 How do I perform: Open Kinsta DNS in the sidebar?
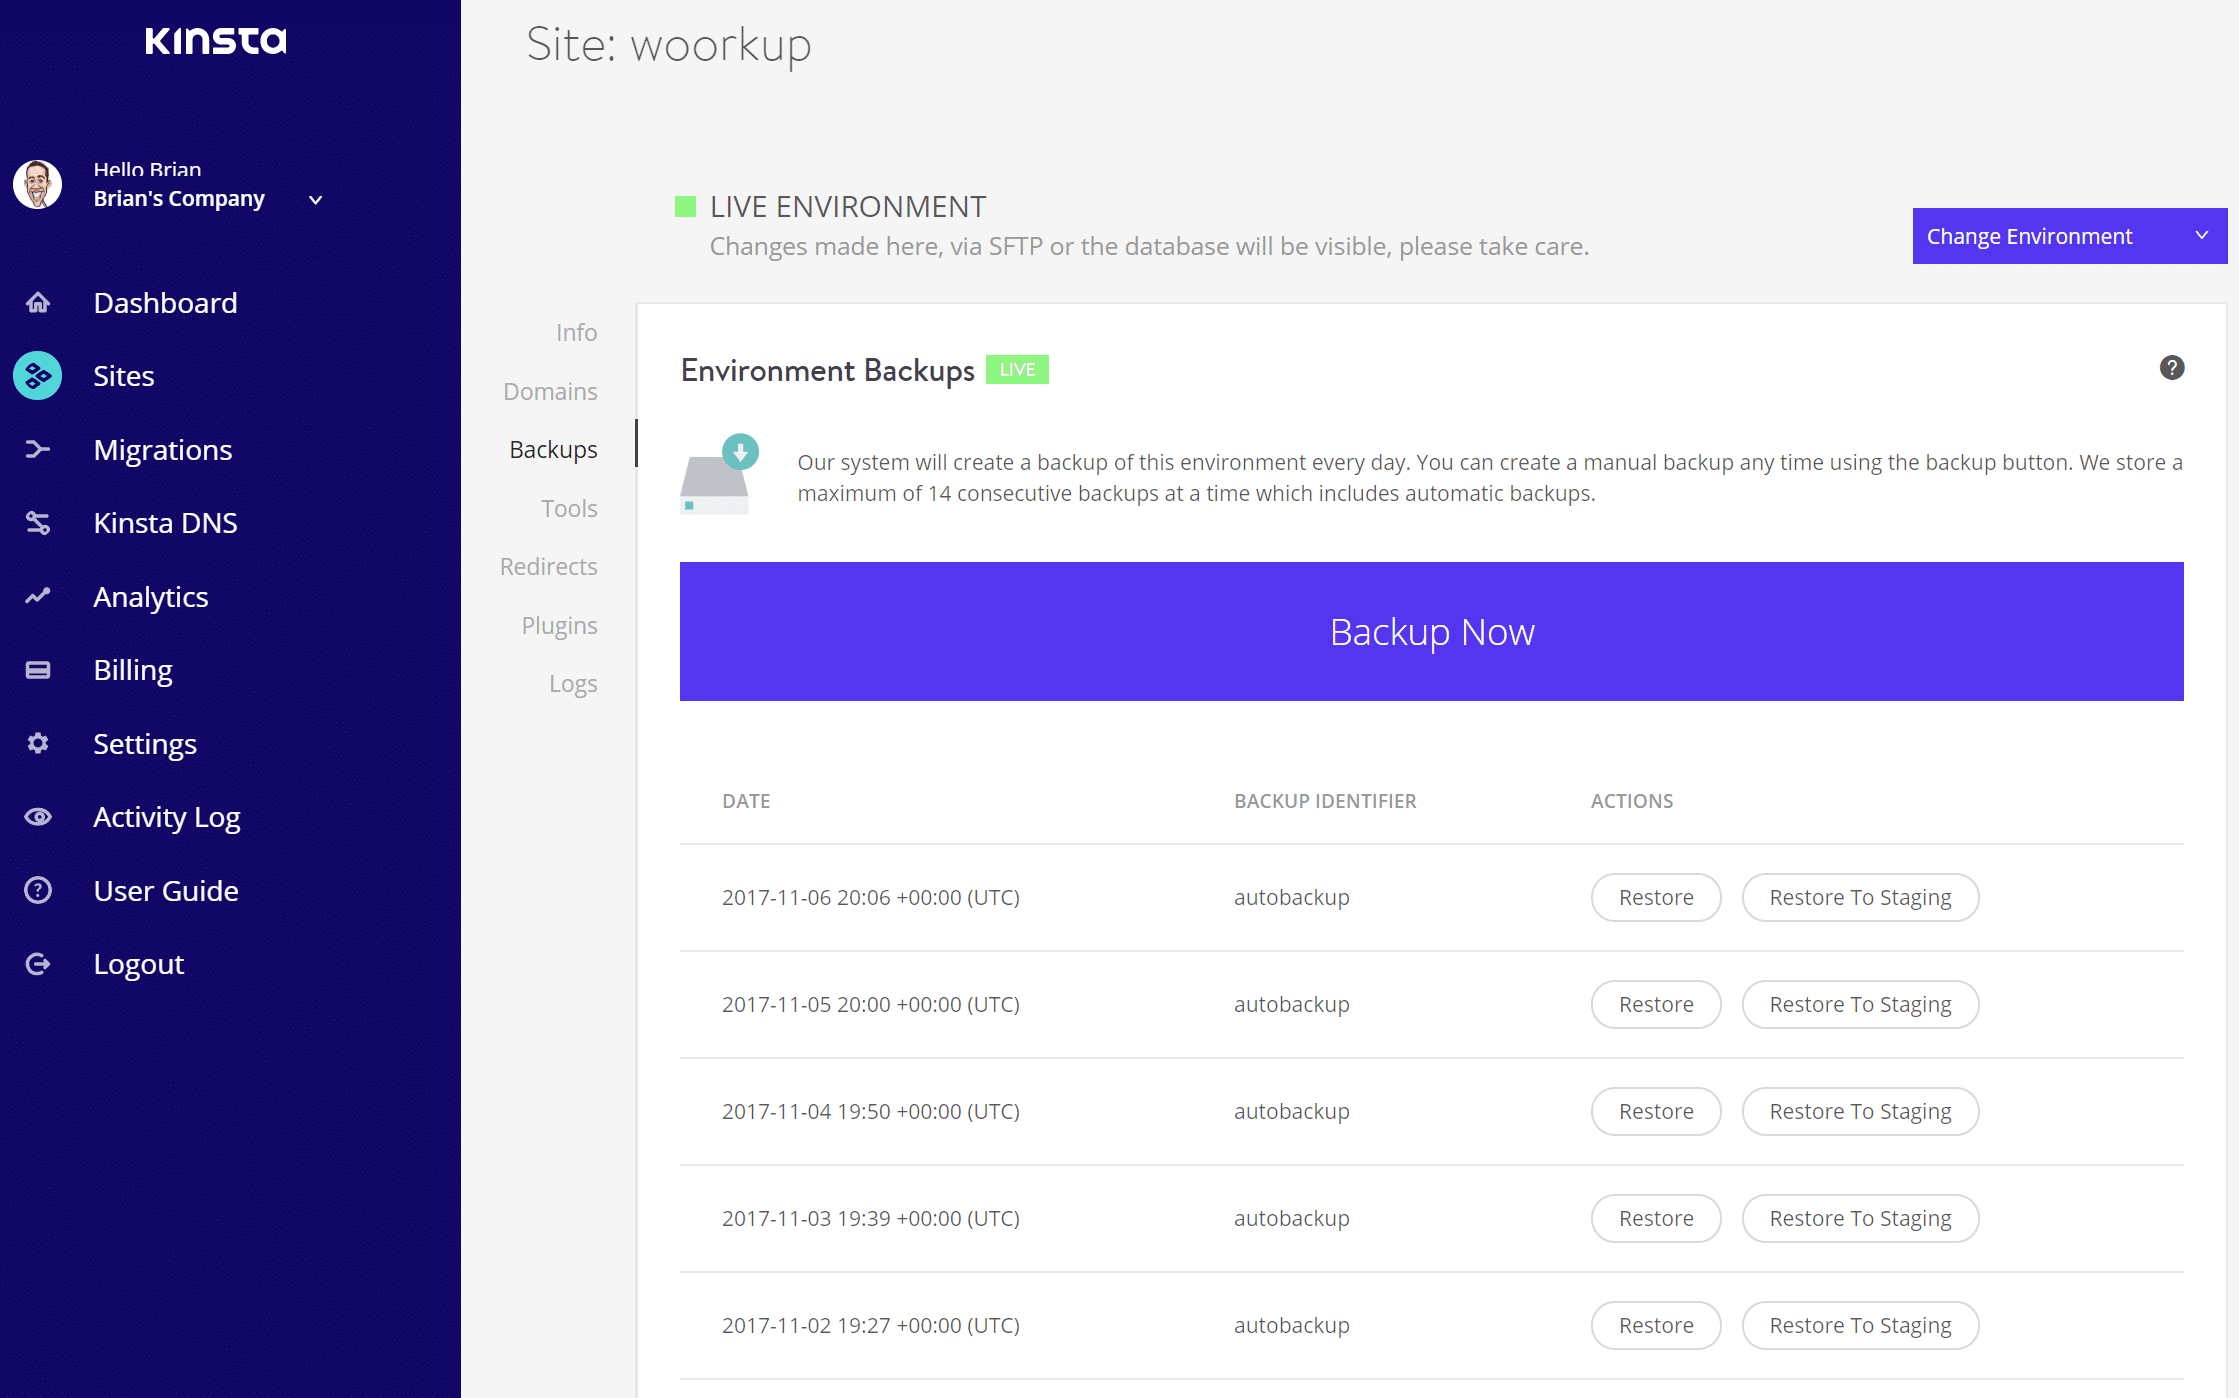[x=166, y=523]
